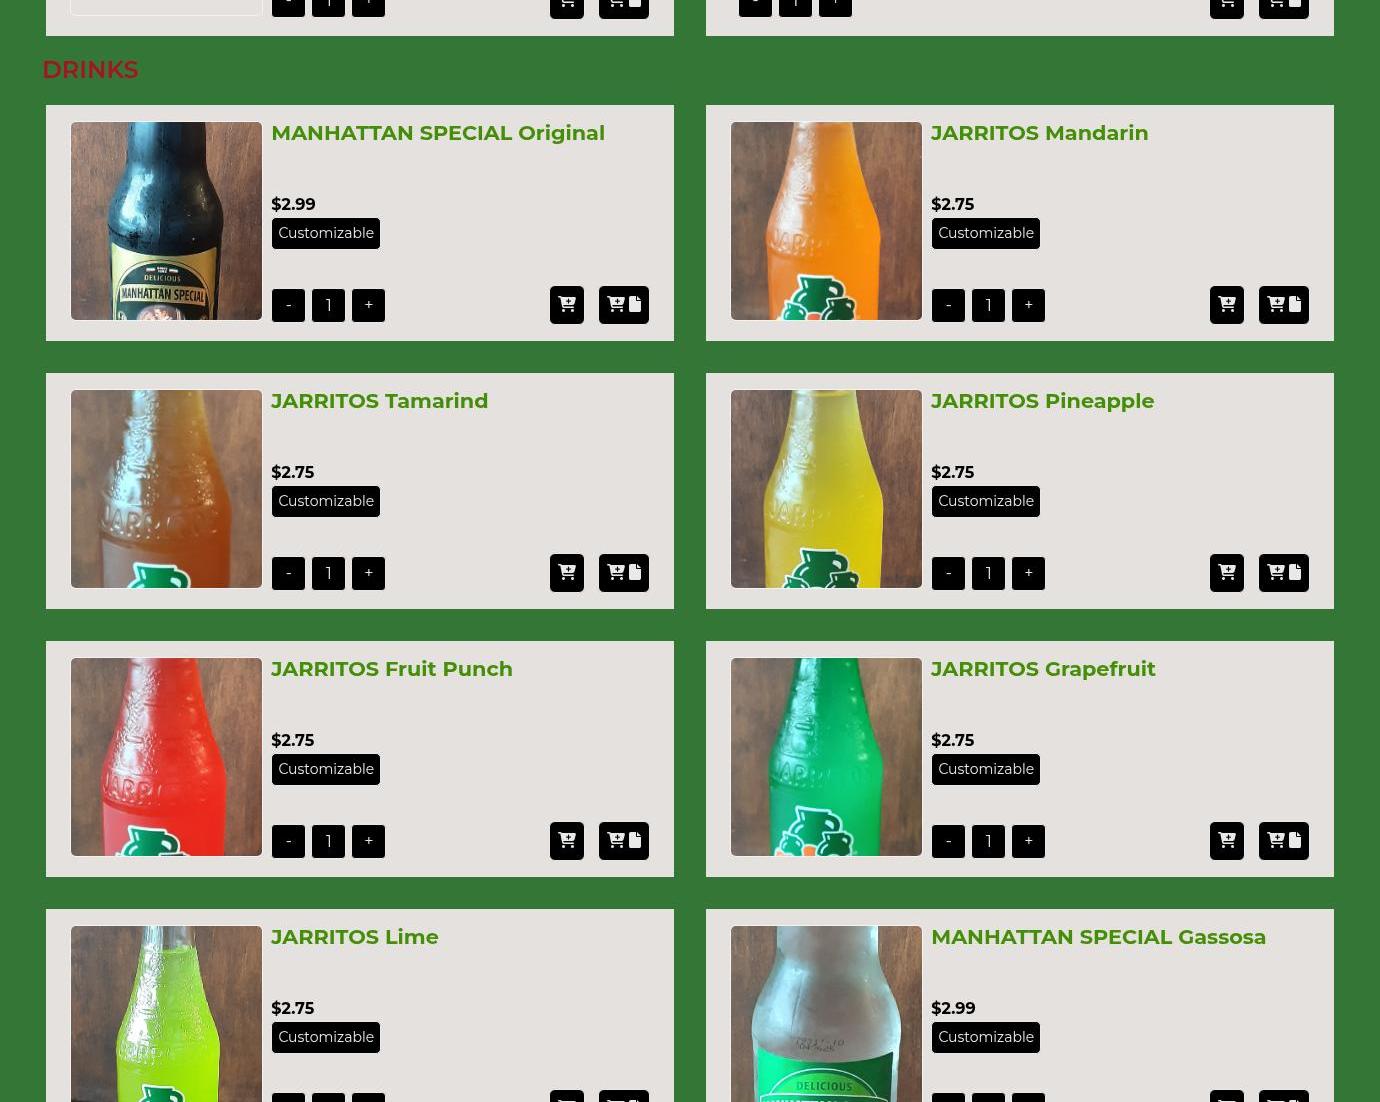Add JARRITOS Tamarind with note icon
Viewport: 1380px width, 1102px height.
pos(623,573)
